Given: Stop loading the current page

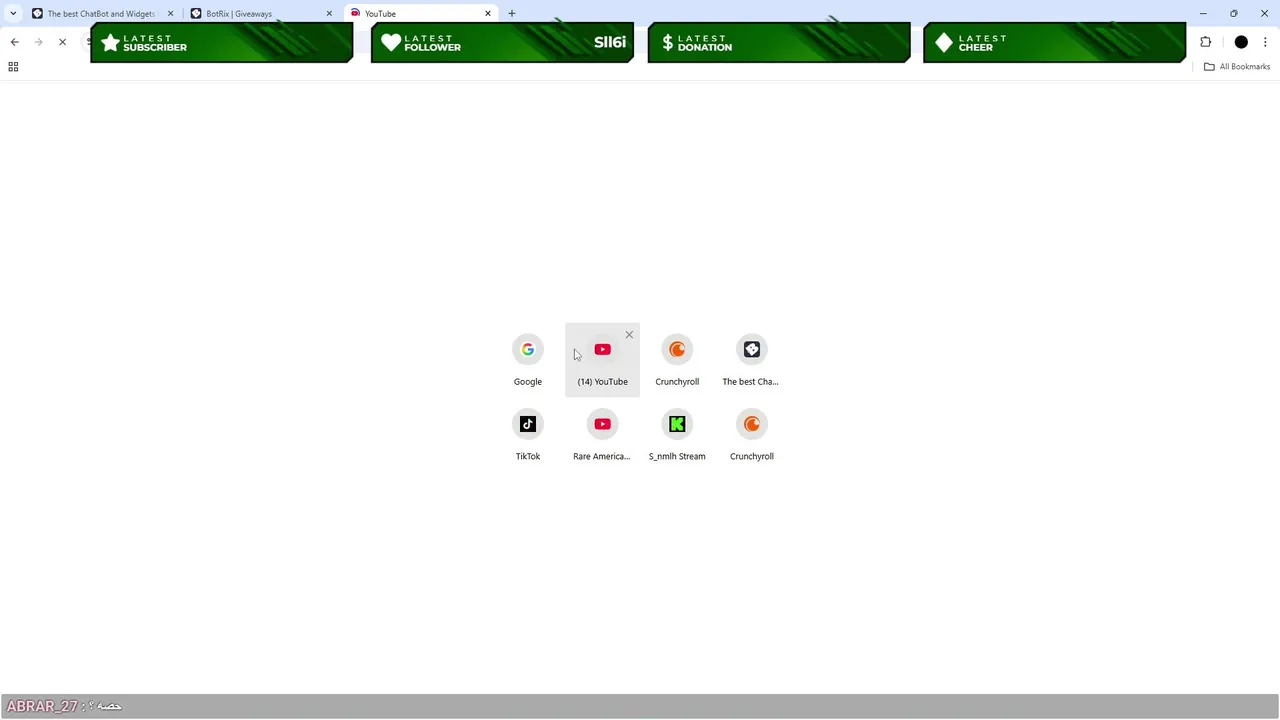Looking at the screenshot, I should pos(62,42).
